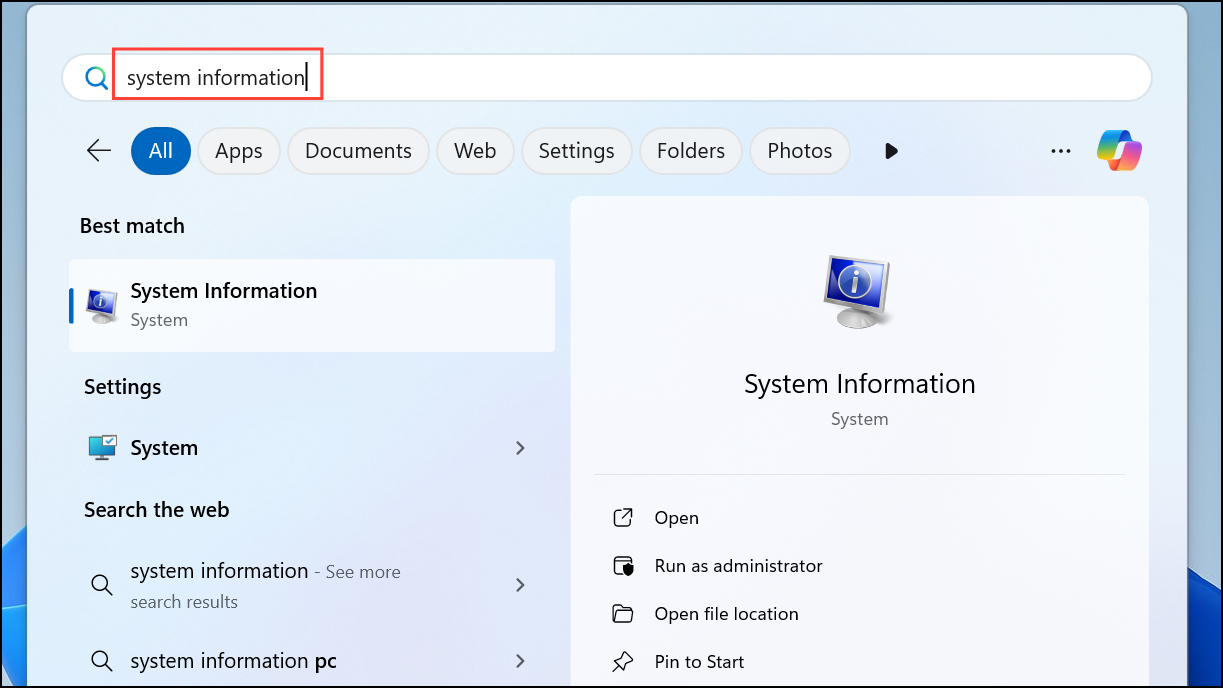
Task: Click the magnifying glass search icon
Action: 95,76
